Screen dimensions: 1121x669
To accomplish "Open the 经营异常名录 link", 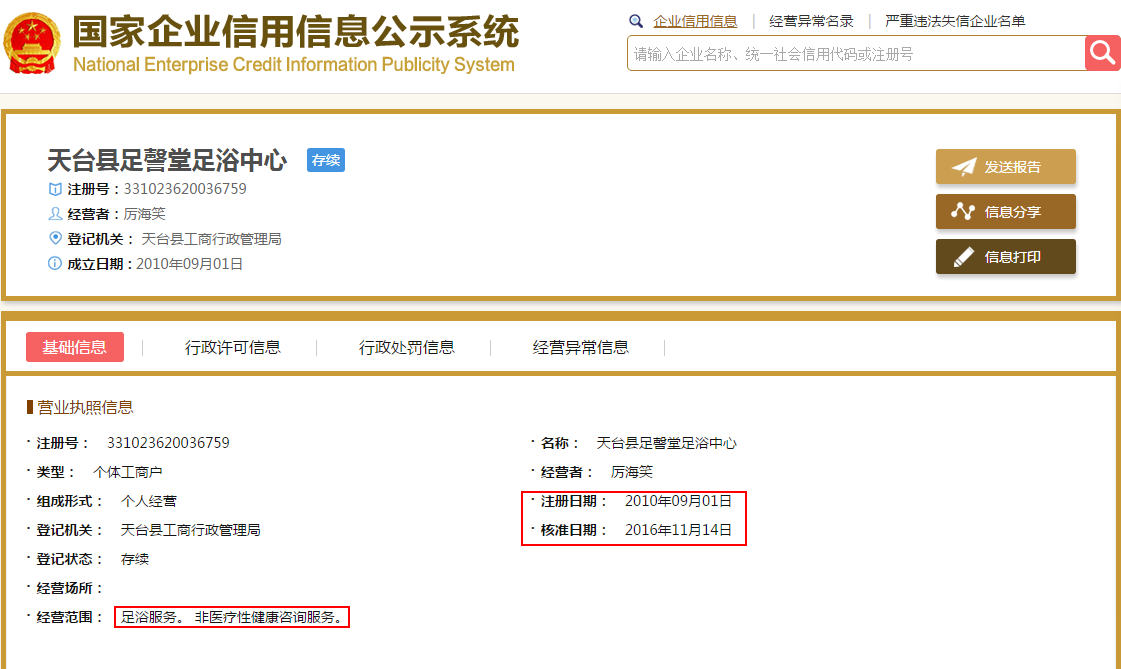I will 811,21.
